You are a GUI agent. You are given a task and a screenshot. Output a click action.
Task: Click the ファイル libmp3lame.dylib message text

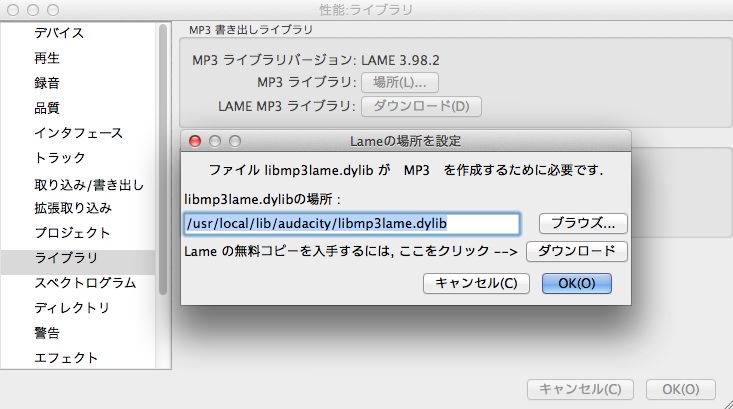click(x=406, y=170)
